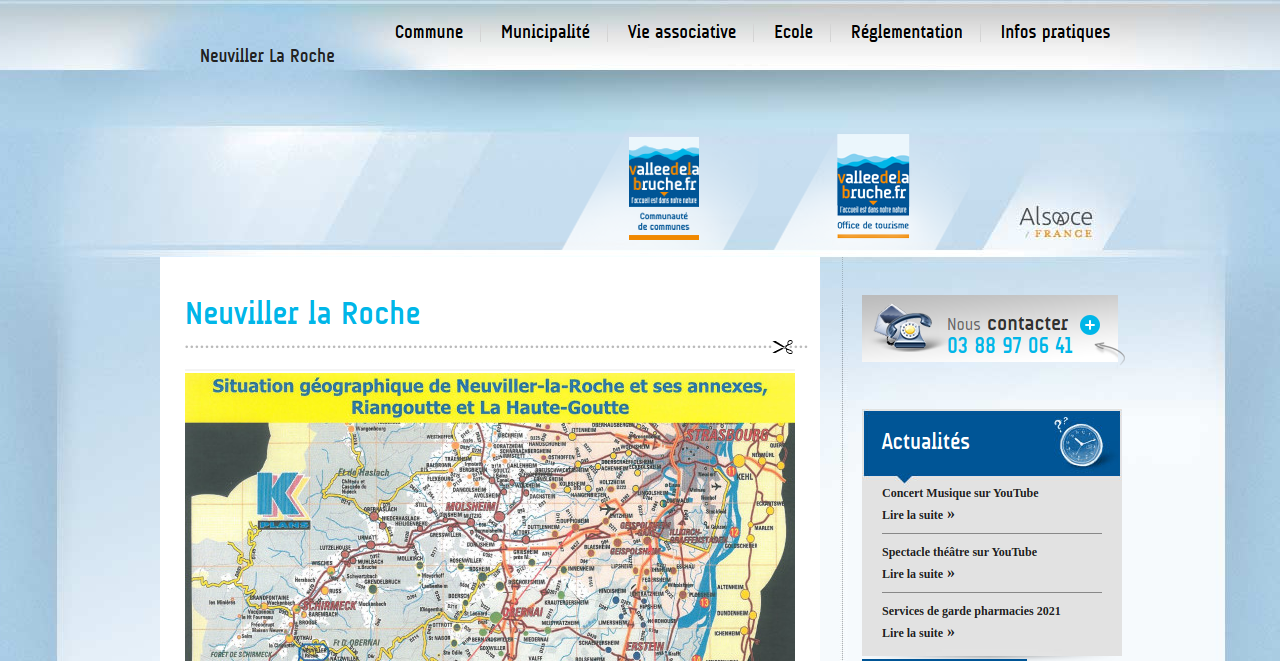Click the telephone icon in contact box
Image resolution: width=1280 pixels, height=661 pixels.
(x=903, y=328)
